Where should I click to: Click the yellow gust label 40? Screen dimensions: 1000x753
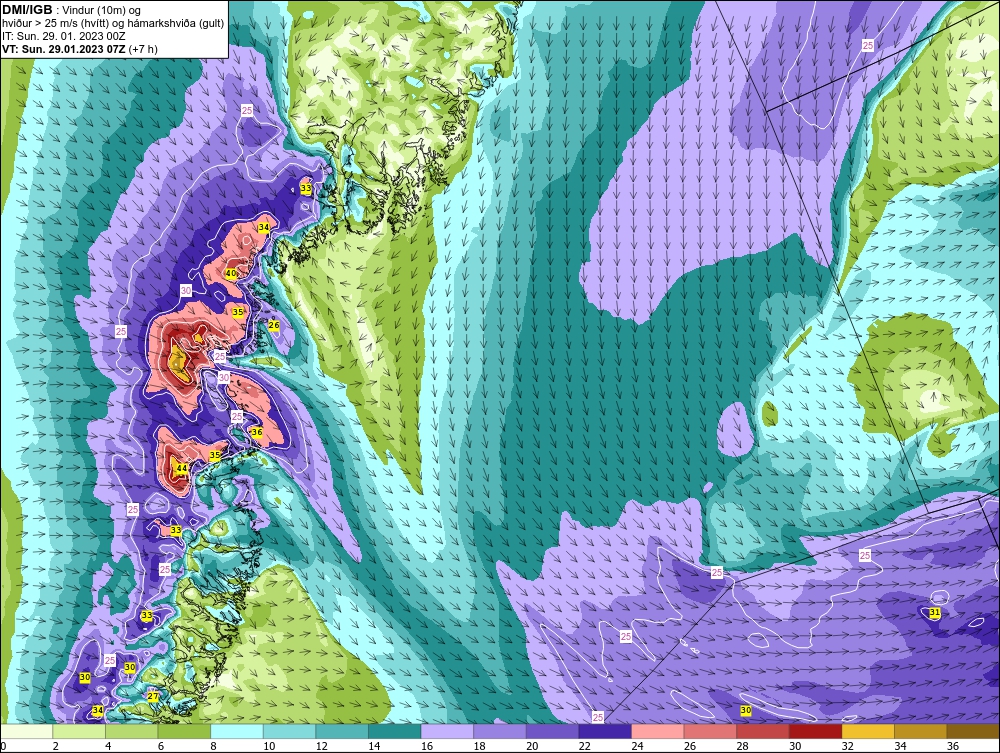pos(231,274)
